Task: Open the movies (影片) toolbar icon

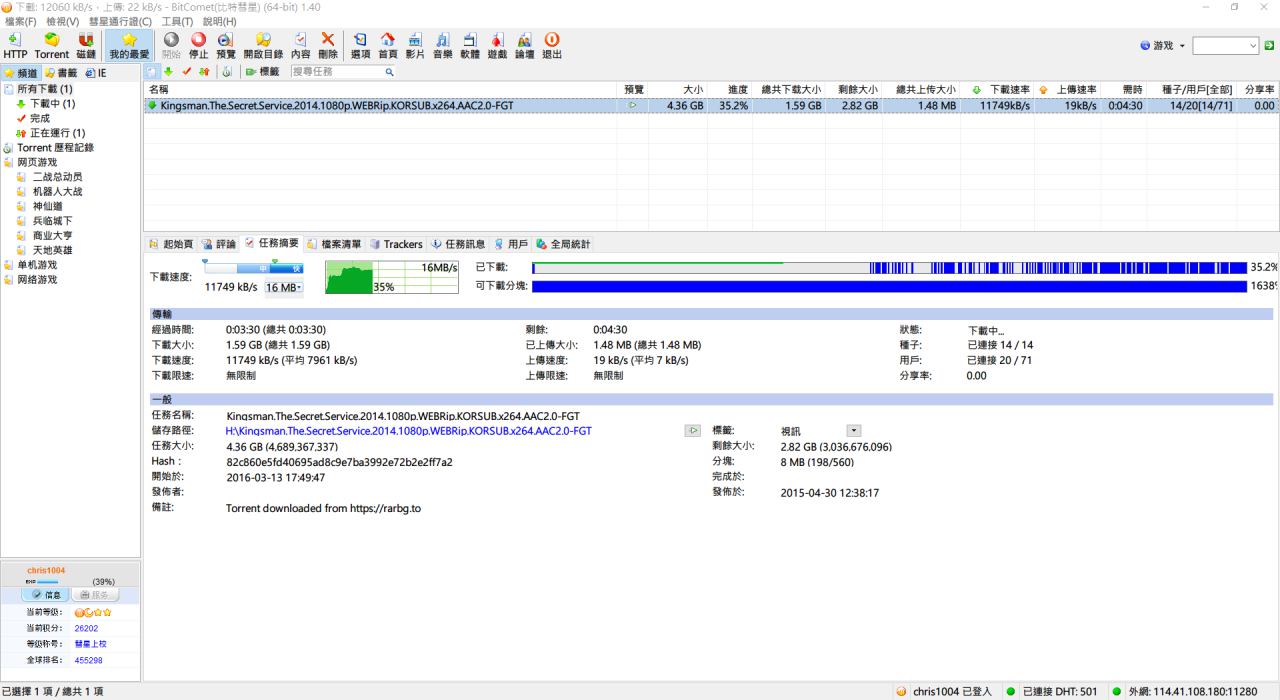Action: [415, 46]
